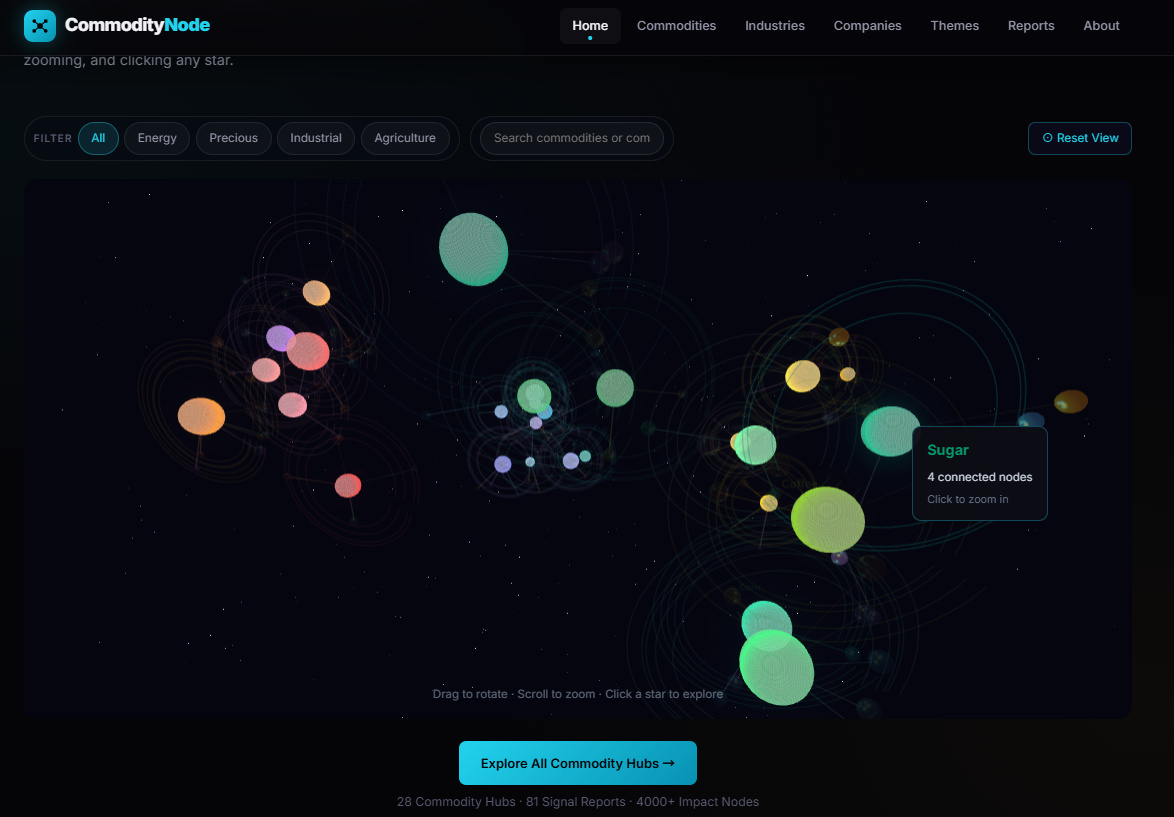
Task: Open the Themes menu
Action: coord(954,25)
